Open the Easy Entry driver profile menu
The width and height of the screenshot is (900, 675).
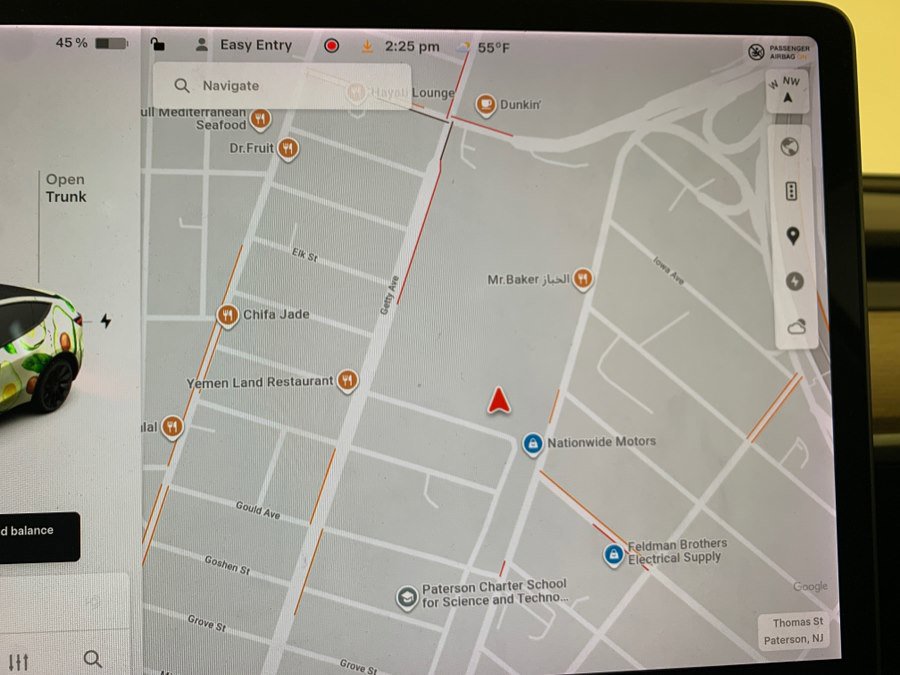pyautogui.click(x=245, y=45)
